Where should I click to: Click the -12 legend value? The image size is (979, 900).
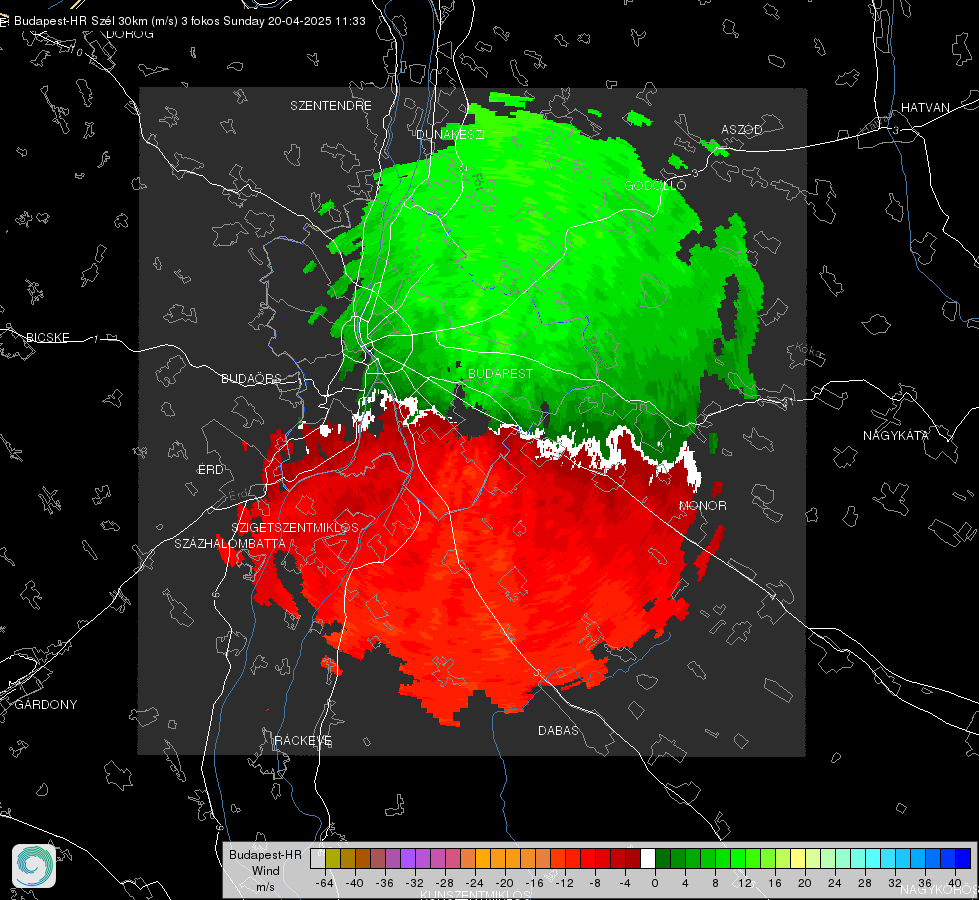(x=564, y=883)
